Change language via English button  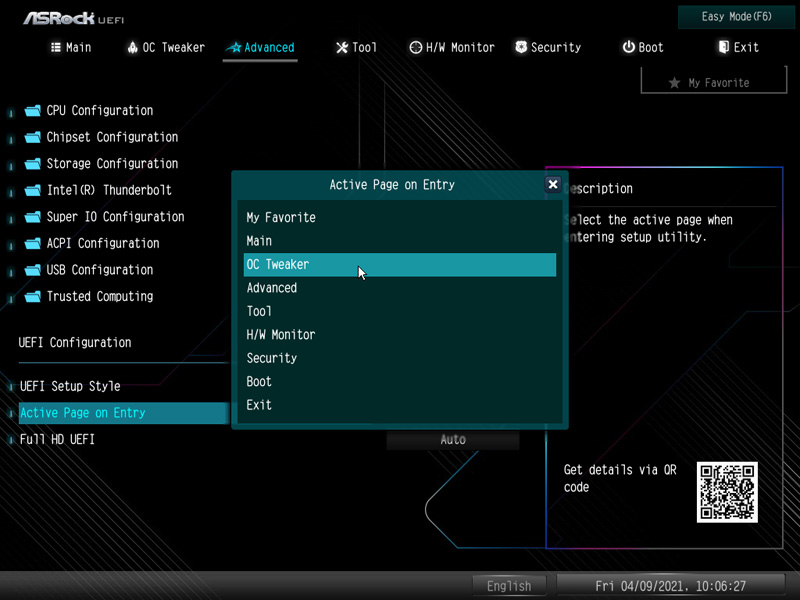(x=509, y=586)
